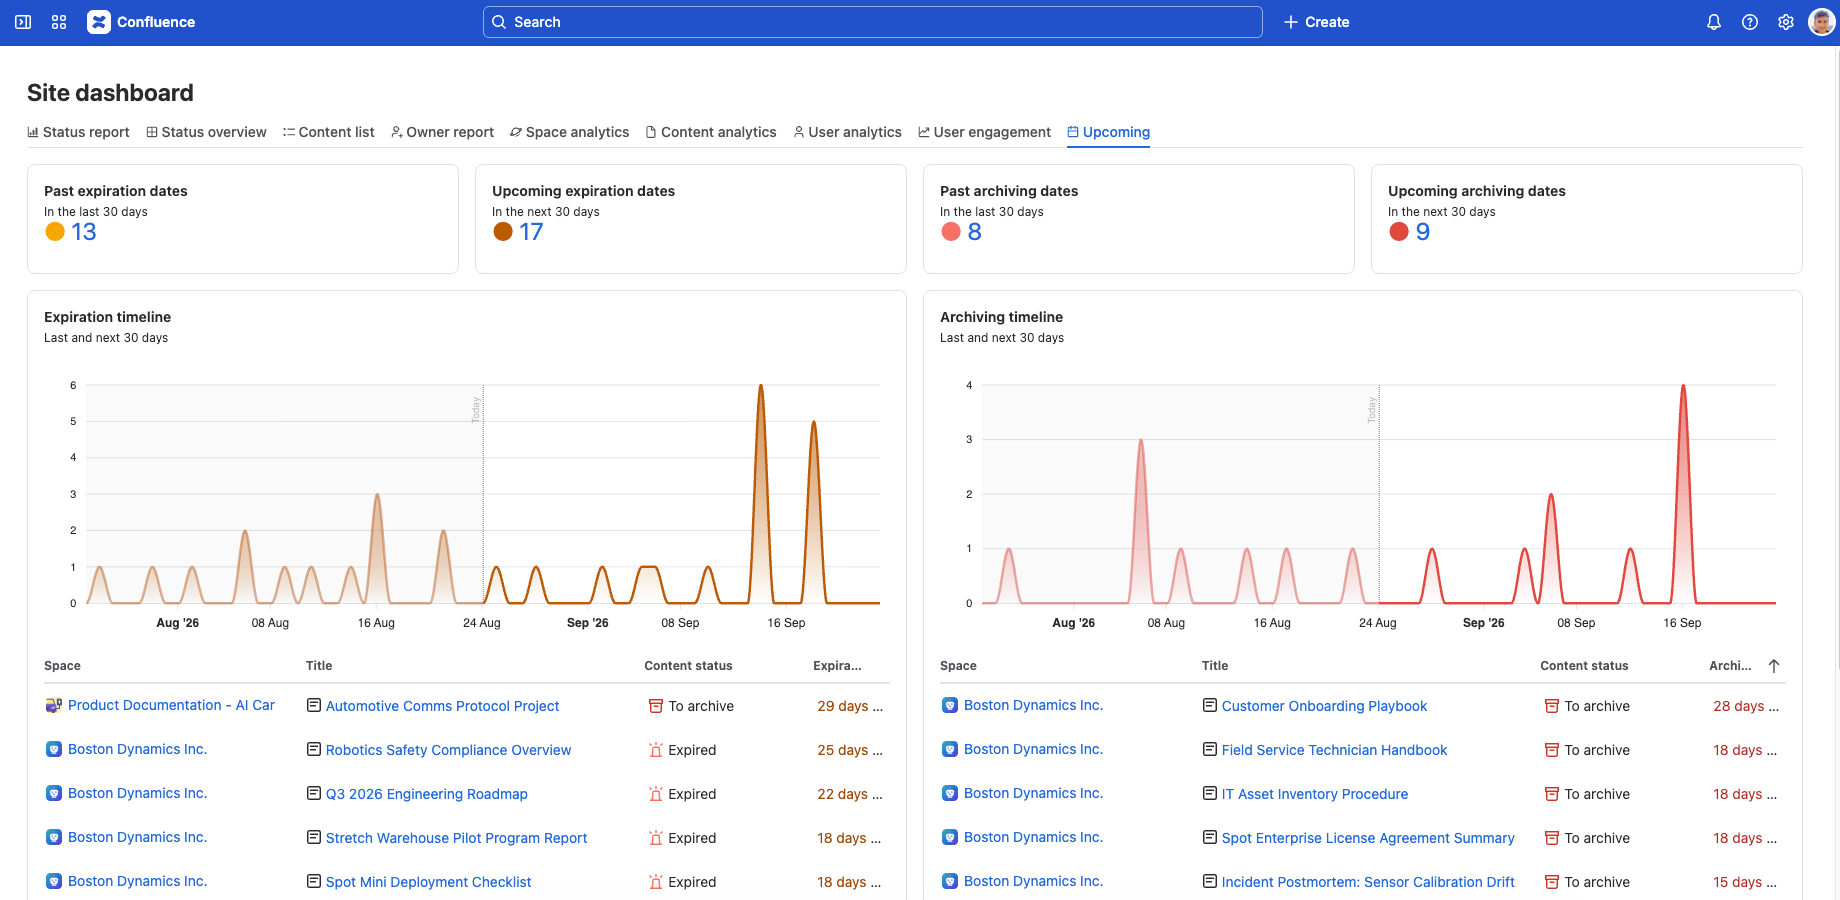Screen dimensions: 1840x900
Task: Click the Today marker on Archiving timeline
Action: [1372, 410]
